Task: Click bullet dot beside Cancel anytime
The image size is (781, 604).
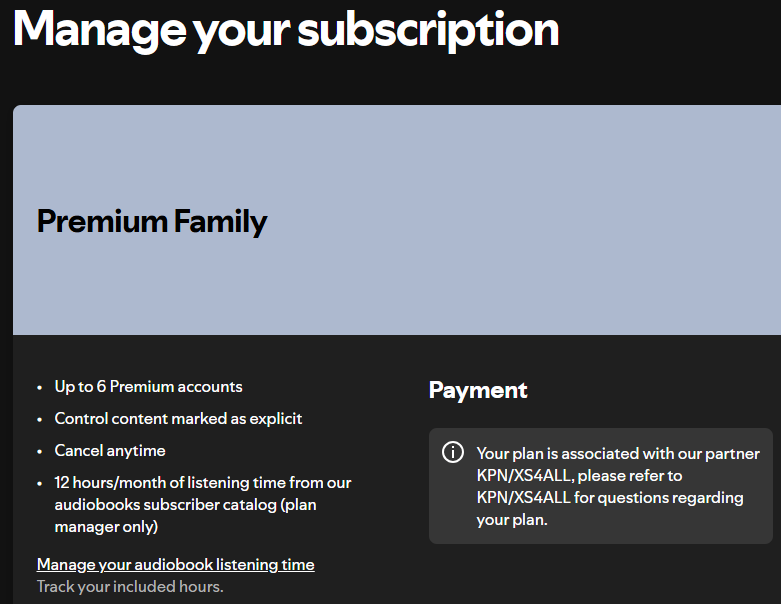Action: coord(40,452)
